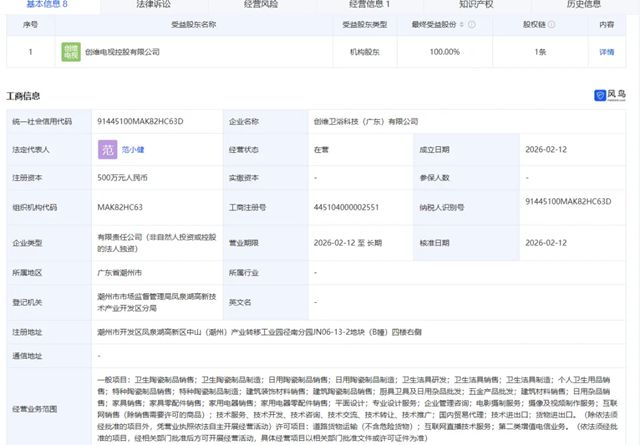Click 2026-02-12 至 长期 business term
The width and height of the screenshot is (640, 445).
(x=348, y=243)
